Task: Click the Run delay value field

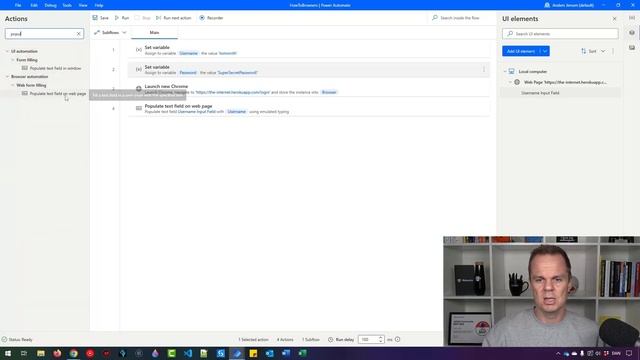Action: coord(368,340)
